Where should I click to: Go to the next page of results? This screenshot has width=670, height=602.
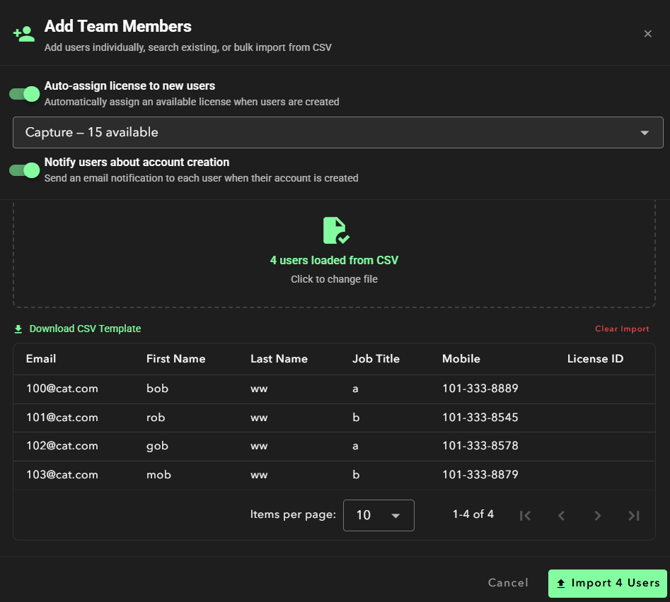[597, 516]
